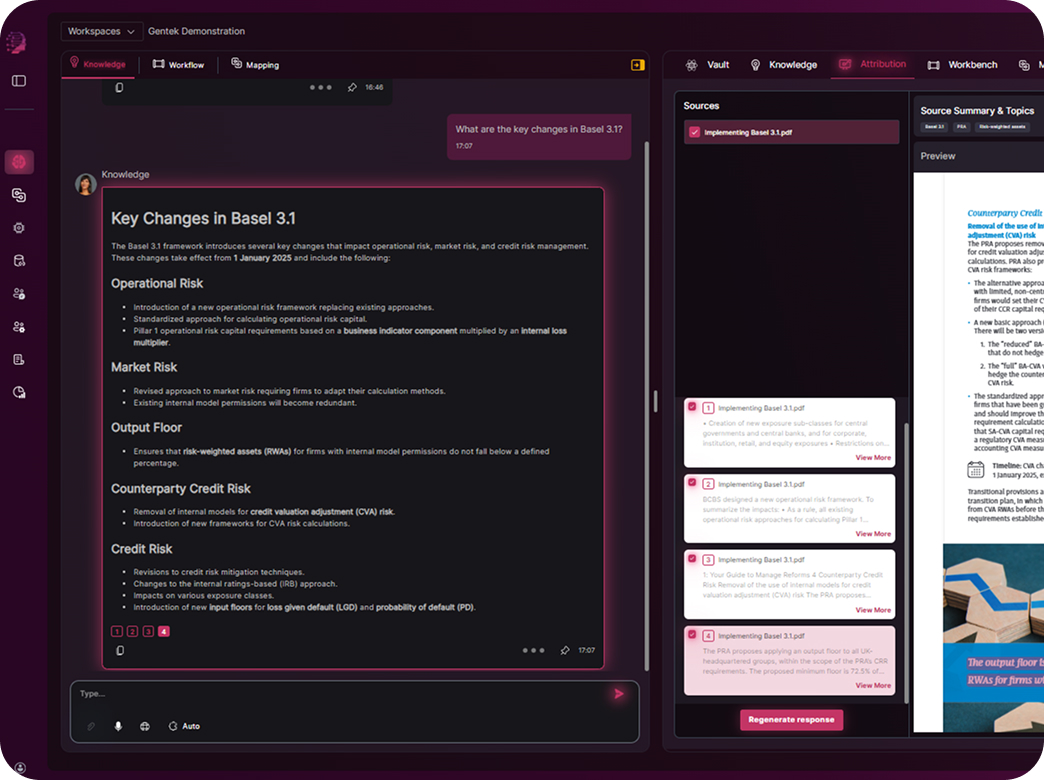Click the Regenerate response button

point(791,720)
